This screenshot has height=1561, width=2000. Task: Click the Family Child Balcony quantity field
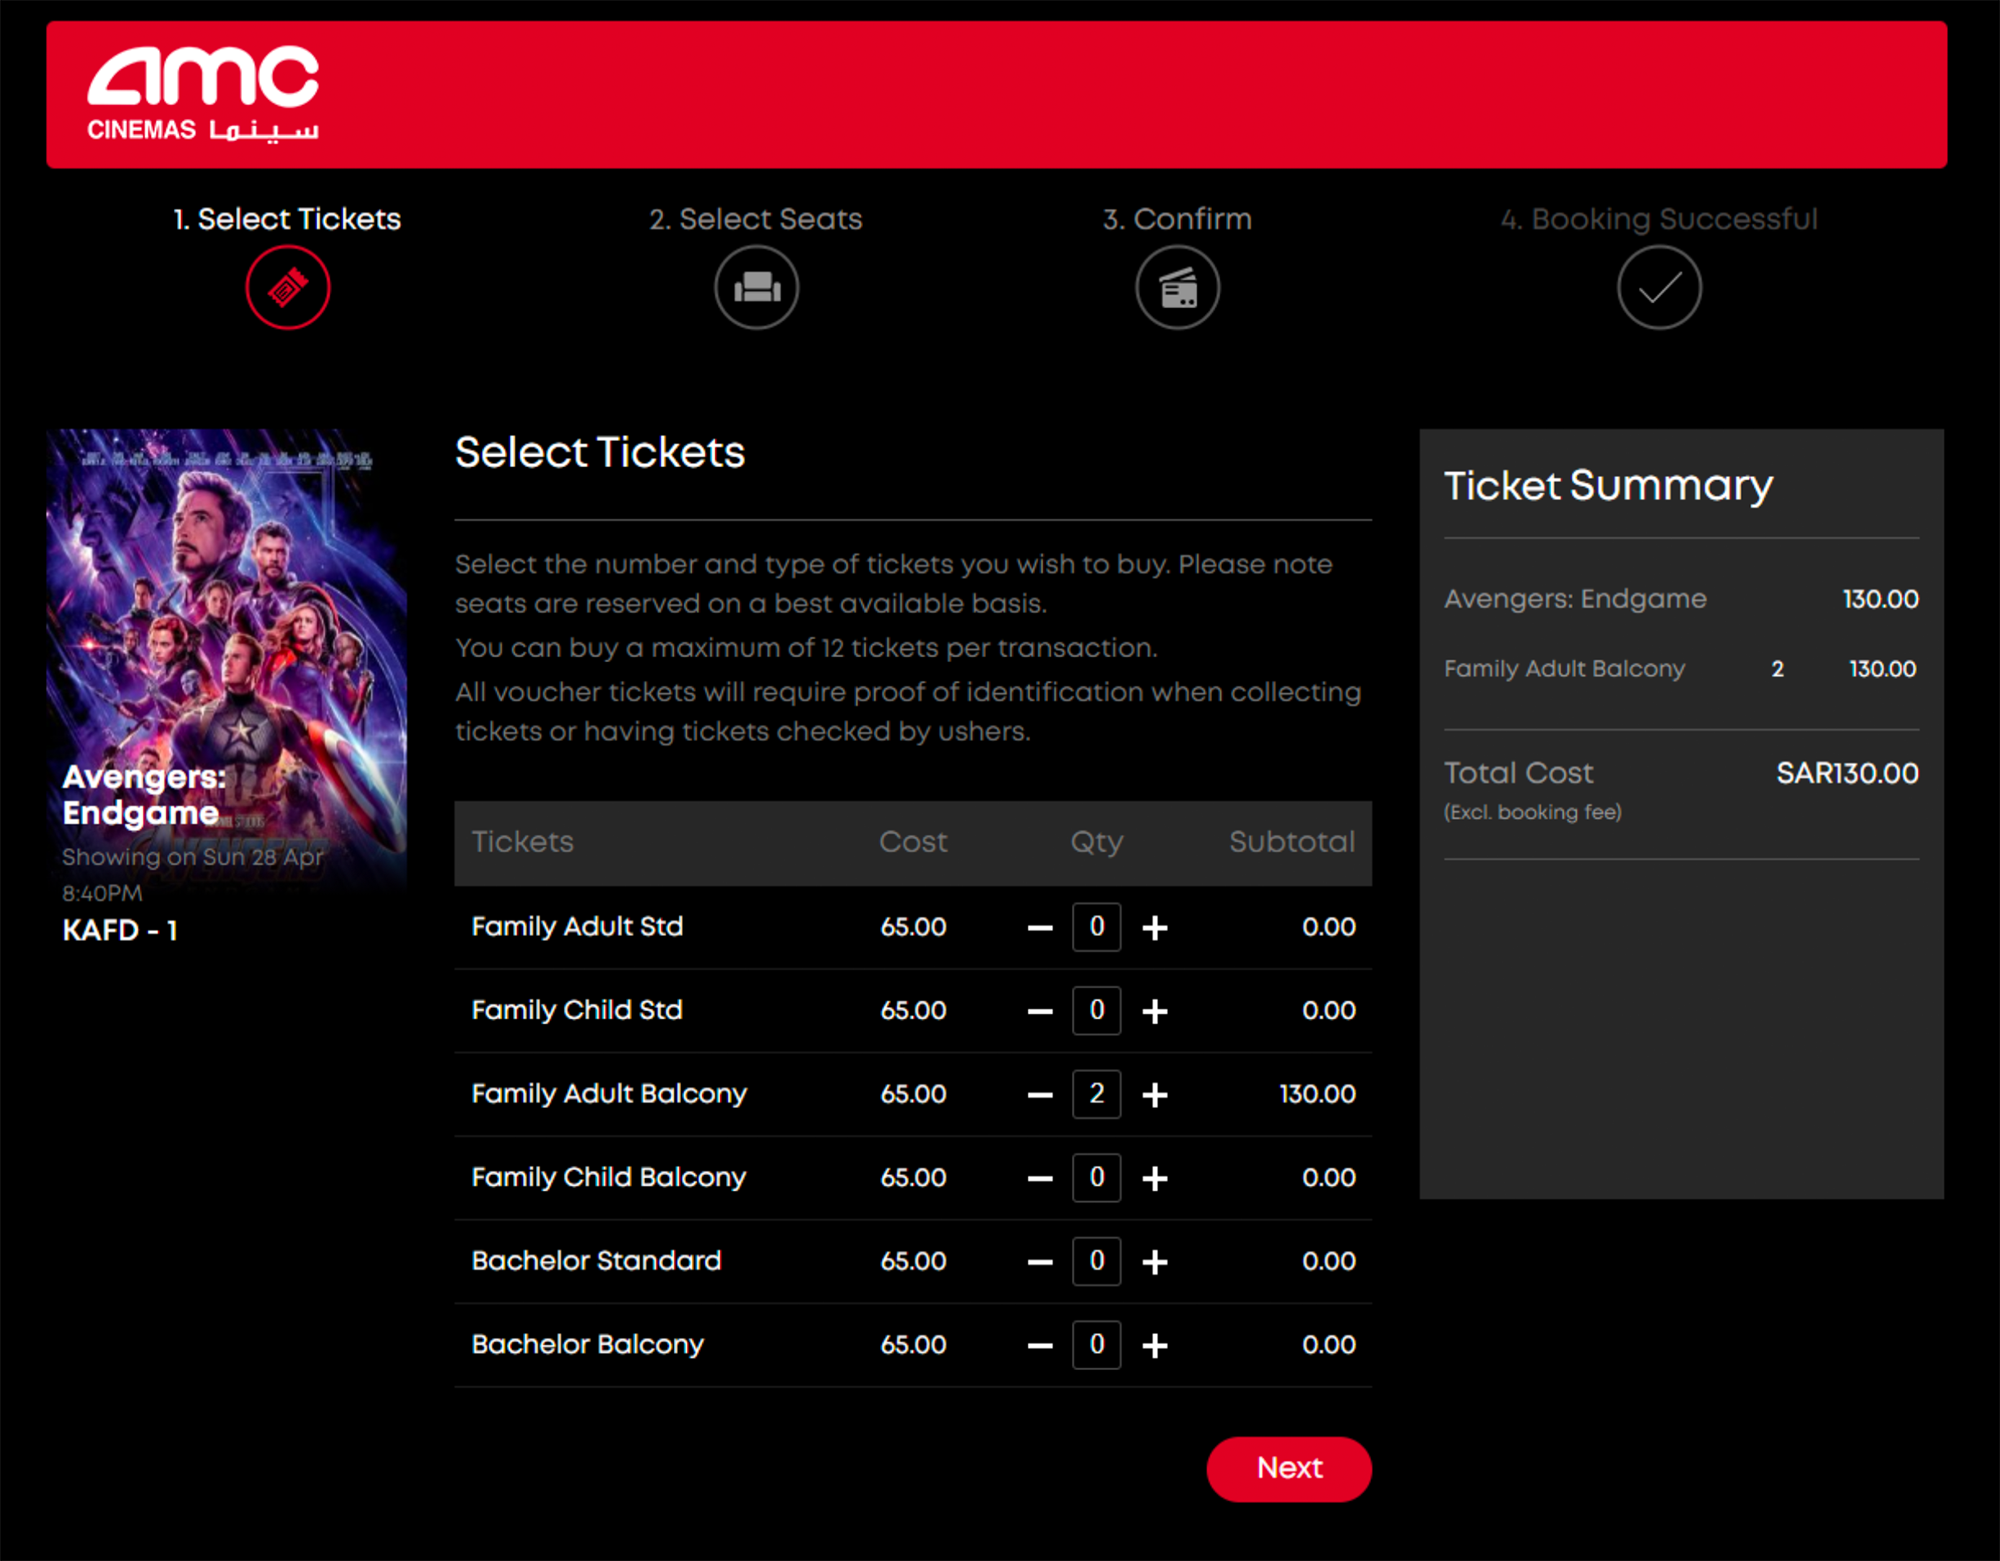[1097, 1177]
